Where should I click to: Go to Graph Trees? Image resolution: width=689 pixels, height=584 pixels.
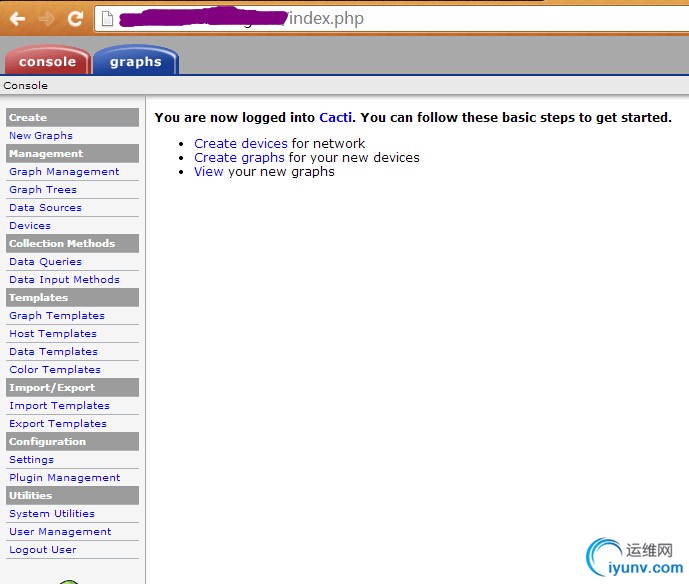click(43, 189)
